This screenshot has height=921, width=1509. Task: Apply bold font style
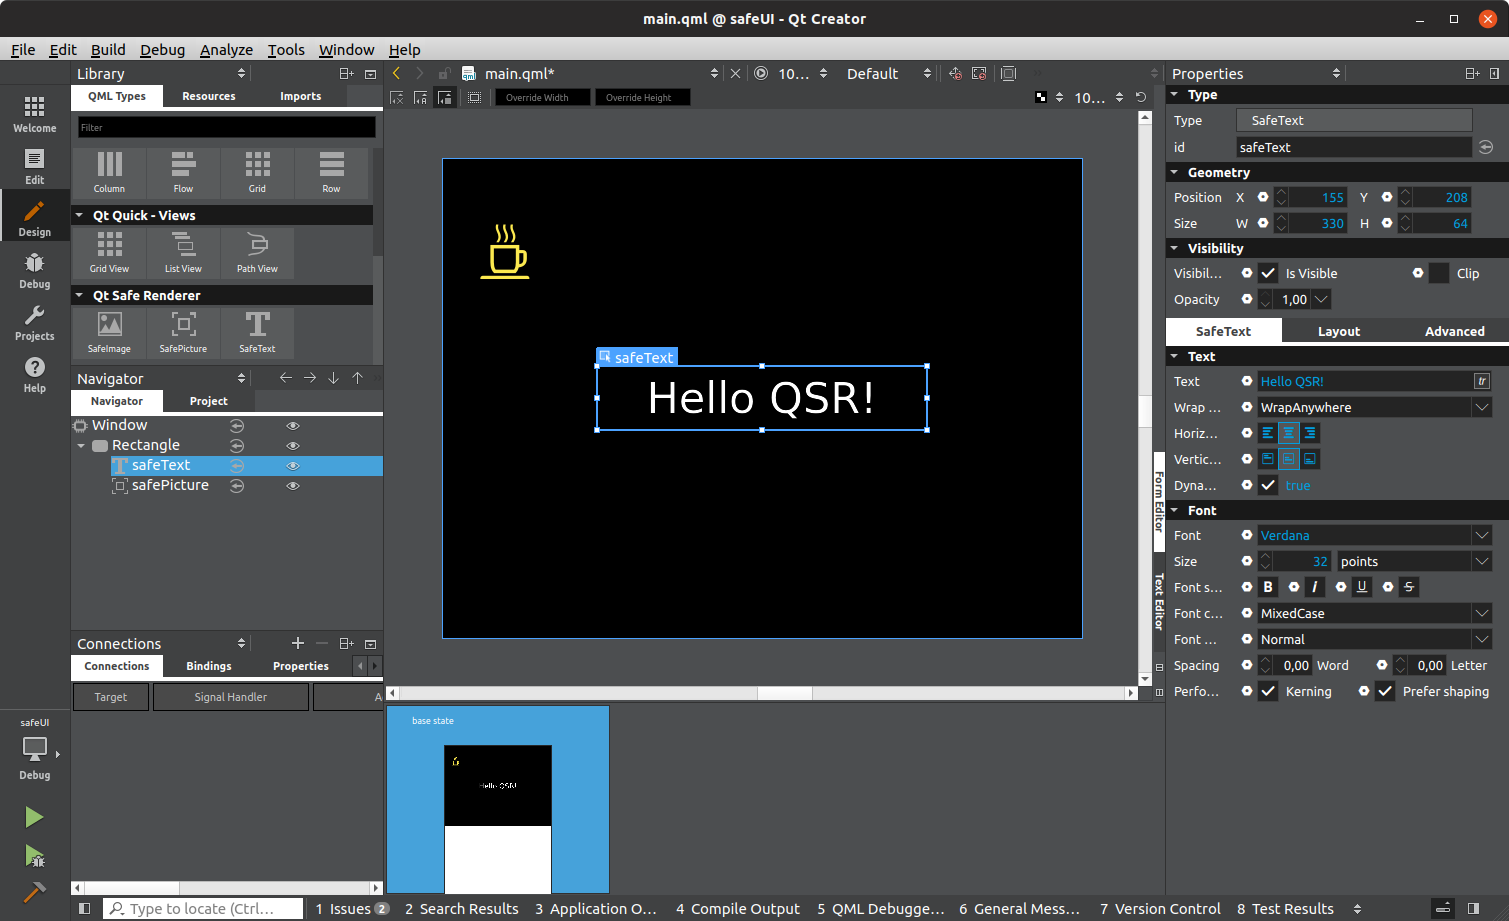coord(1268,587)
